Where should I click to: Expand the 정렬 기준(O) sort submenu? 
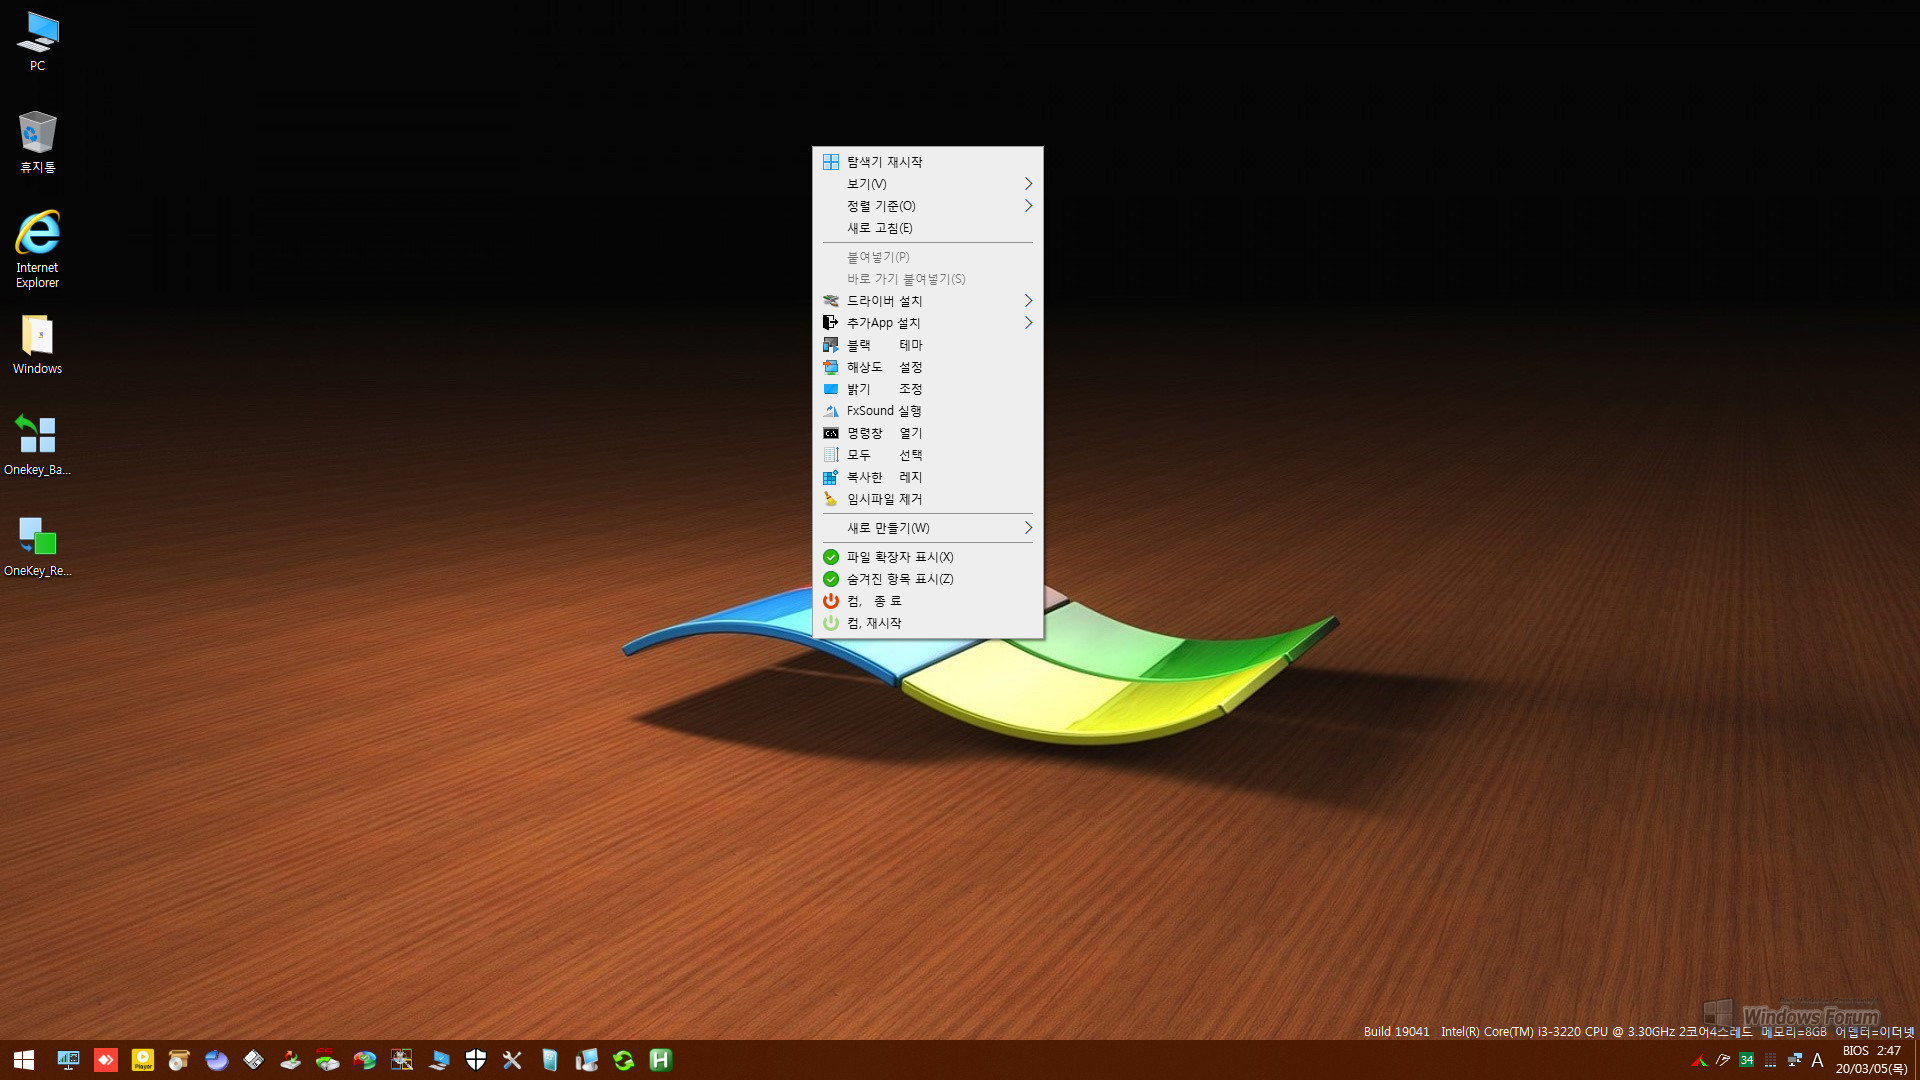(927, 206)
